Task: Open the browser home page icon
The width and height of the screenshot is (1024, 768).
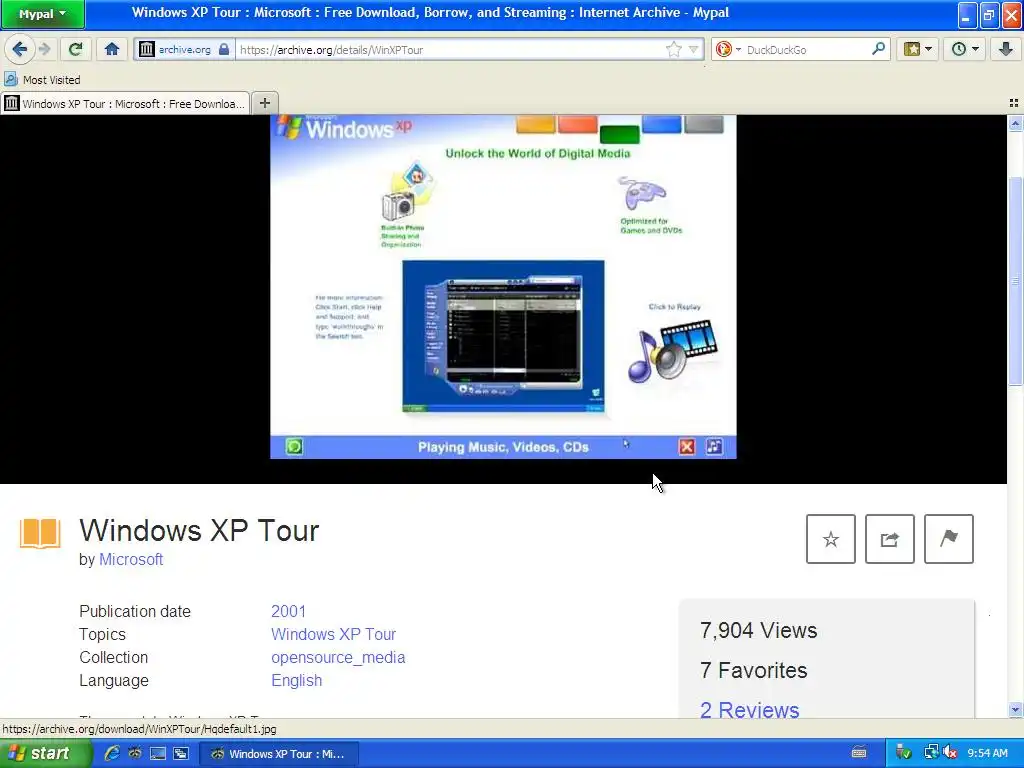Action: (112, 49)
